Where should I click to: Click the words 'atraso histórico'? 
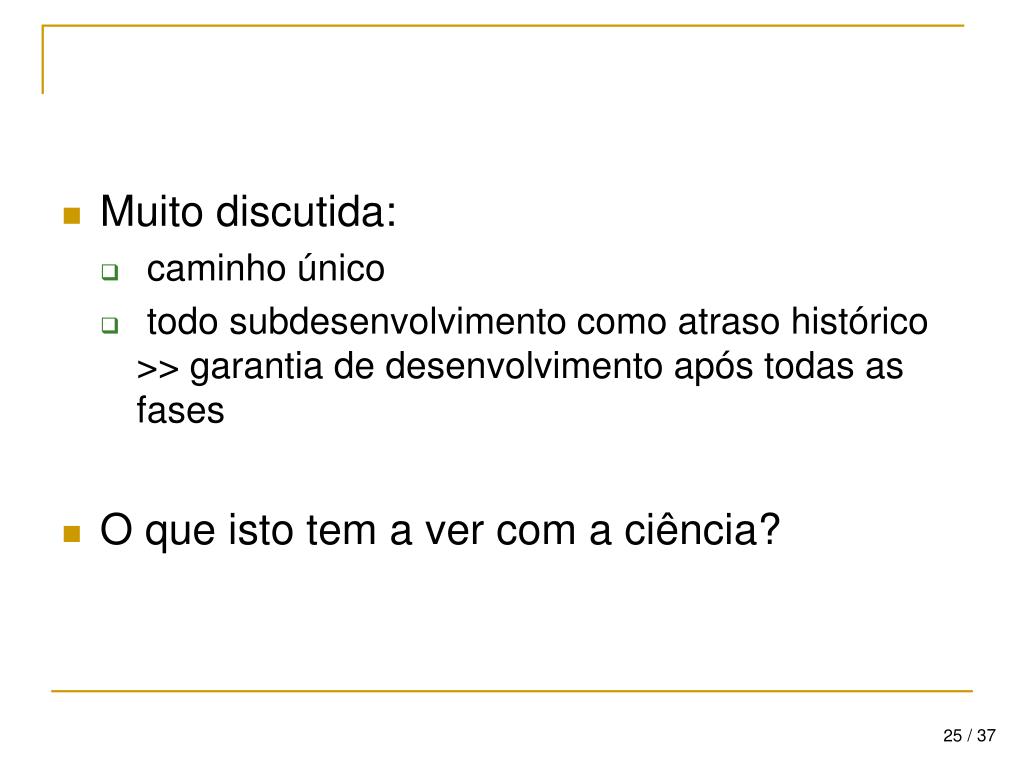803,321
